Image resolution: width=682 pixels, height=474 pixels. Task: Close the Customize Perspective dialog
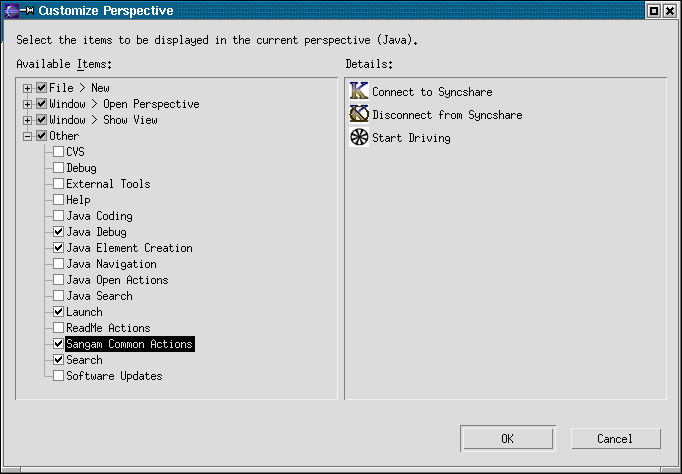click(670, 11)
